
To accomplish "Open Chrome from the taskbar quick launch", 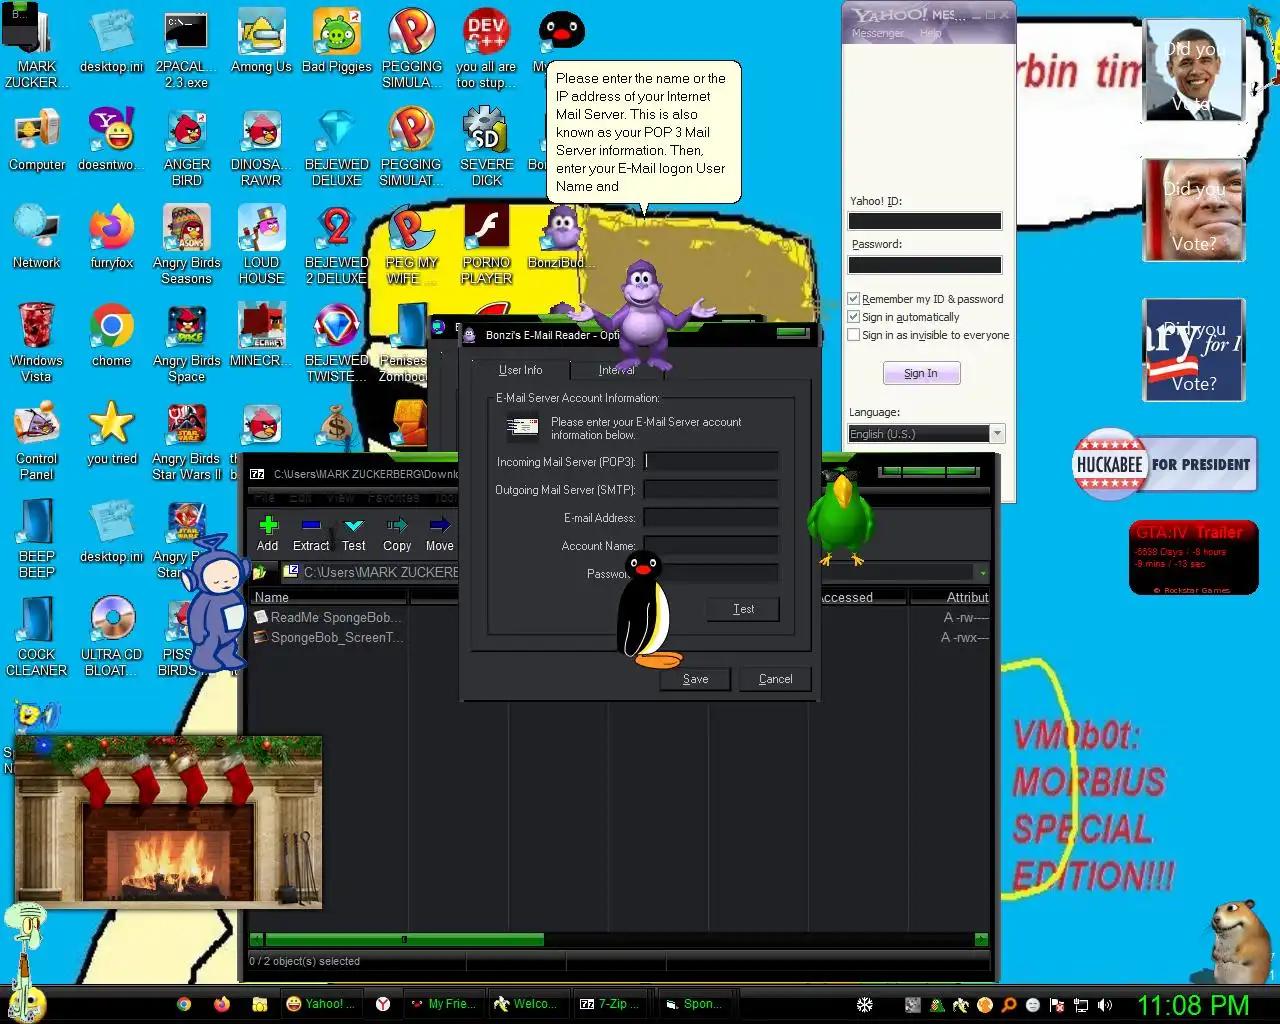I will click(x=184, y=1004).
